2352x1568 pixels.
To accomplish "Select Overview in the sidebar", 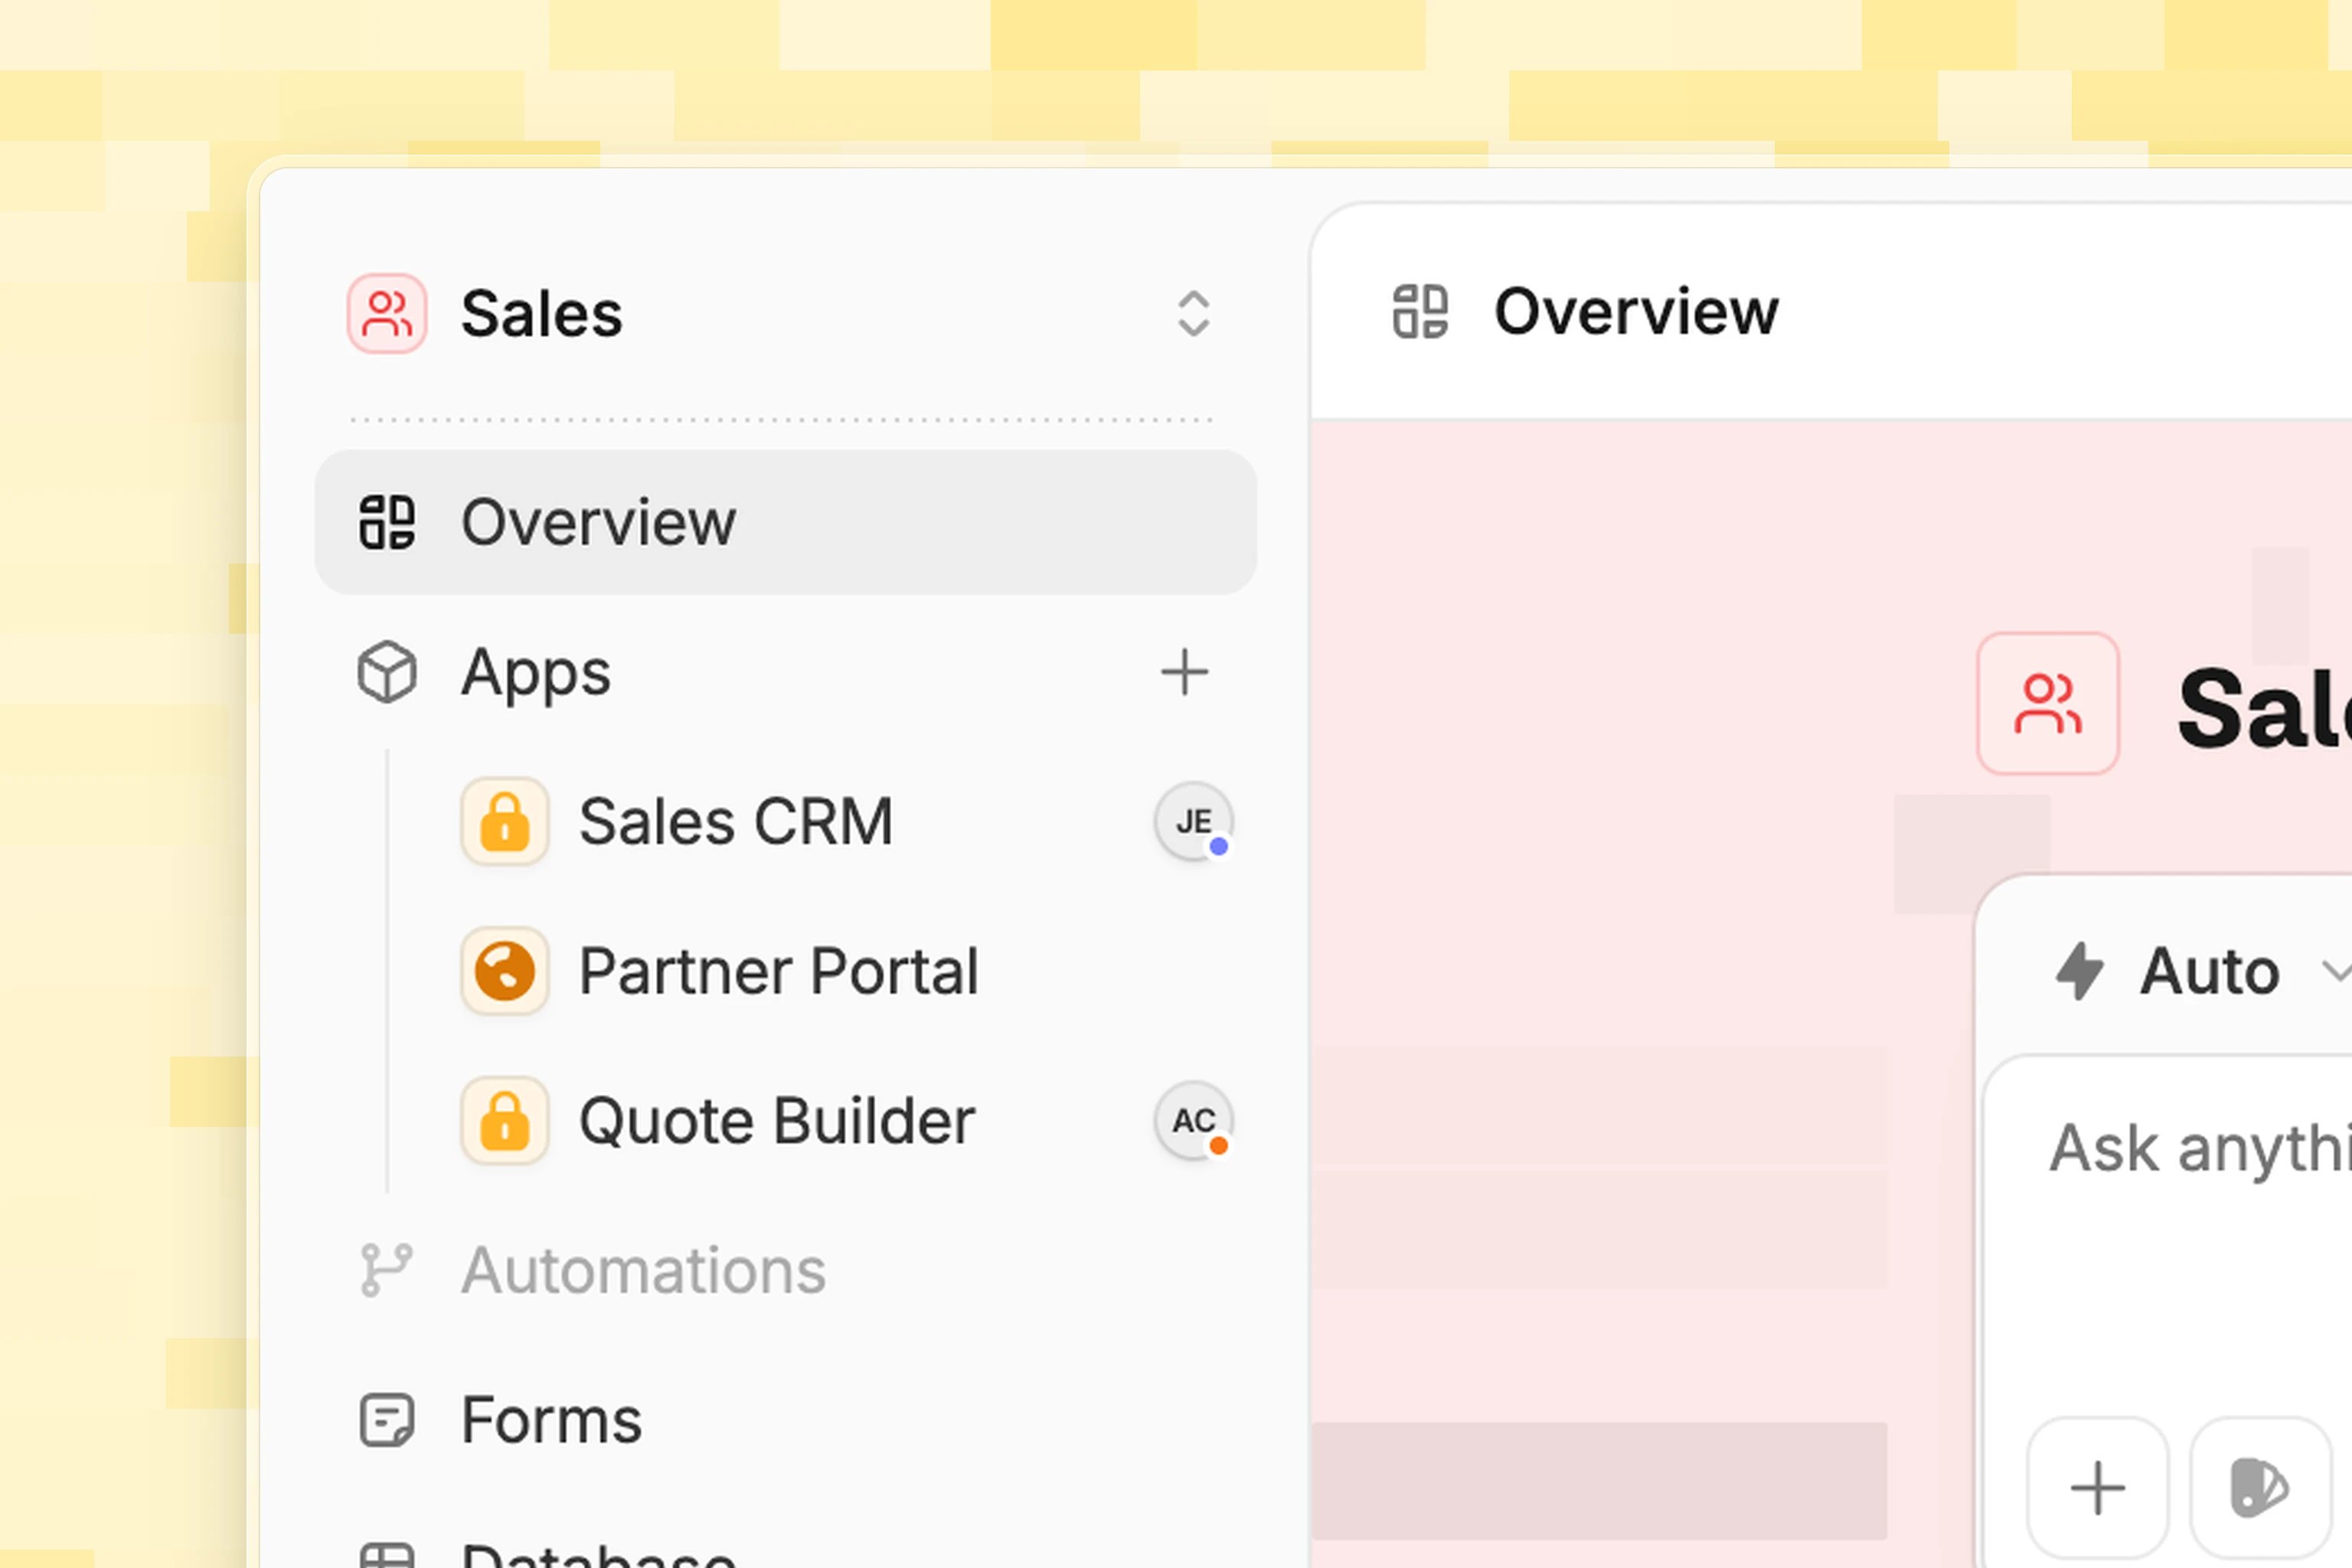I will [x=785, y=522].
